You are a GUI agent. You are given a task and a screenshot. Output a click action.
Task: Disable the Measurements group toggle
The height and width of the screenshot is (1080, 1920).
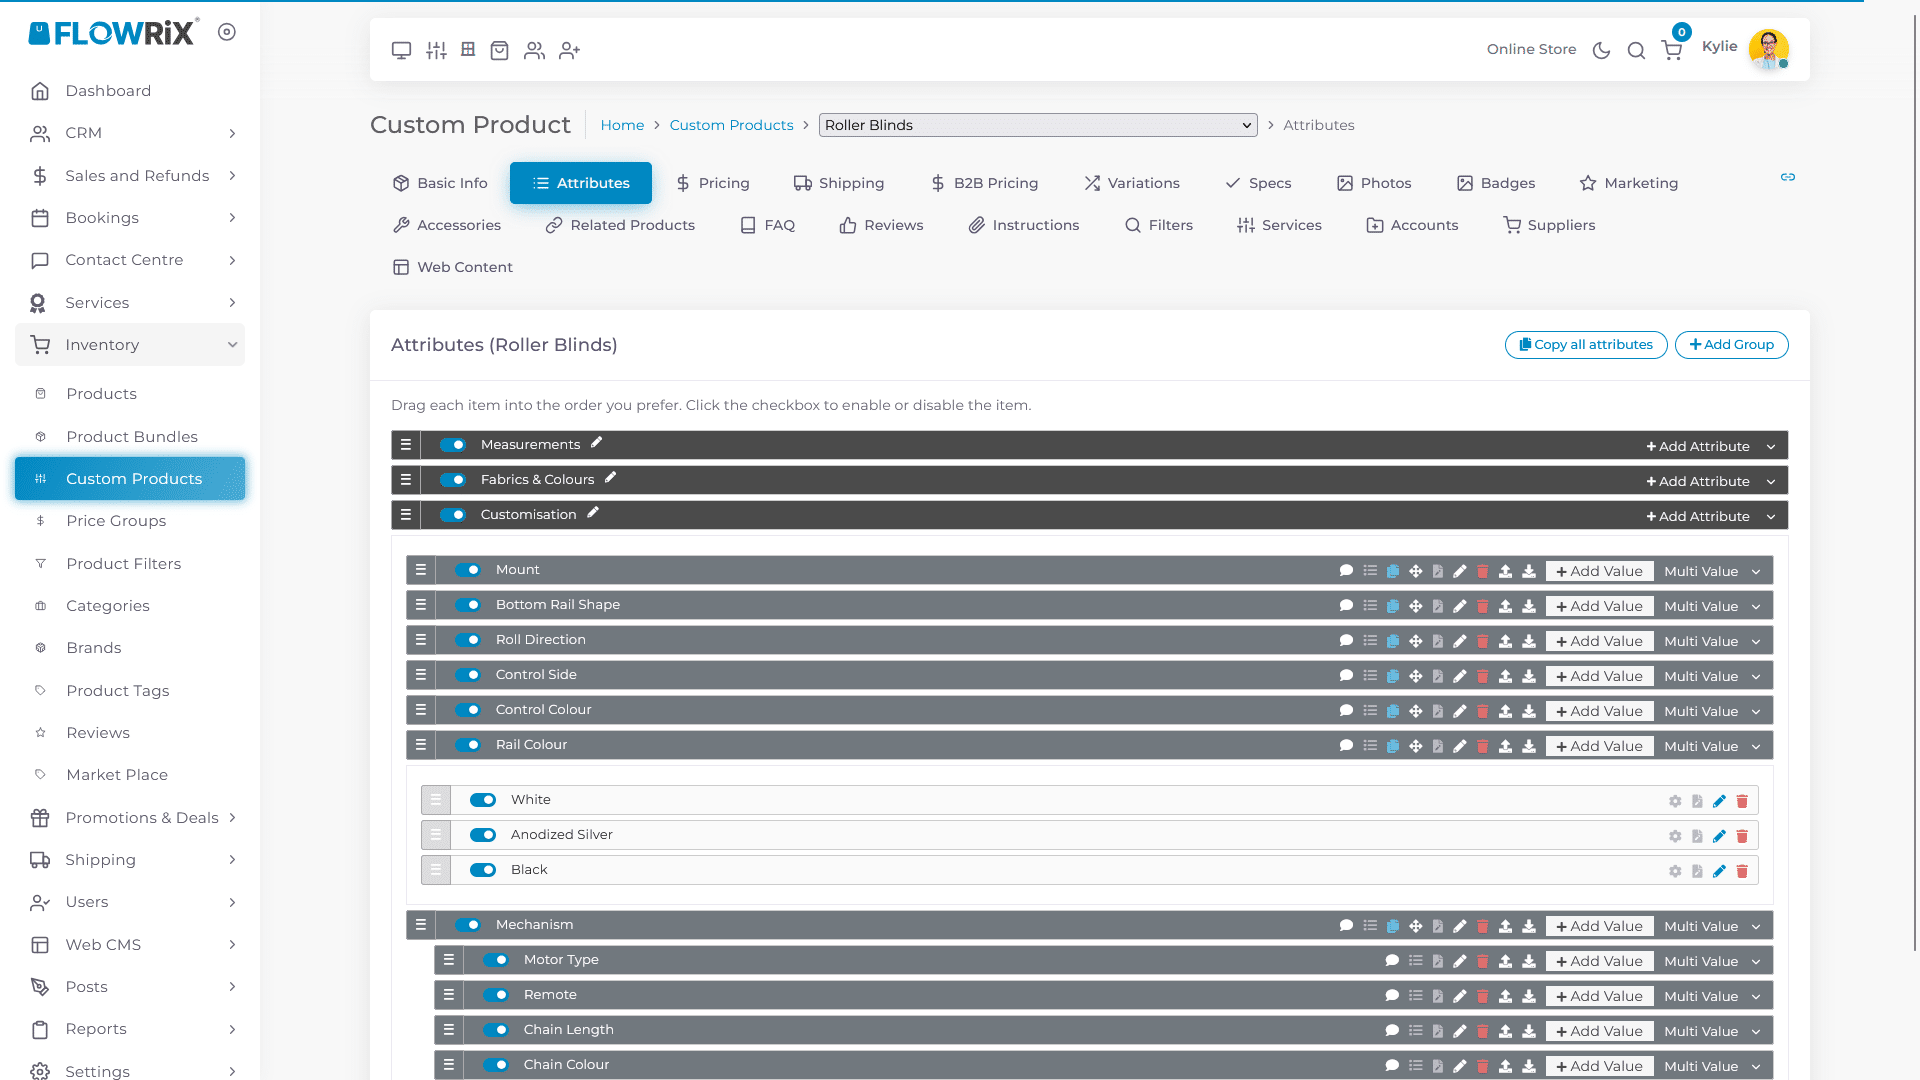pyautogui.click(x=453, y=445)
